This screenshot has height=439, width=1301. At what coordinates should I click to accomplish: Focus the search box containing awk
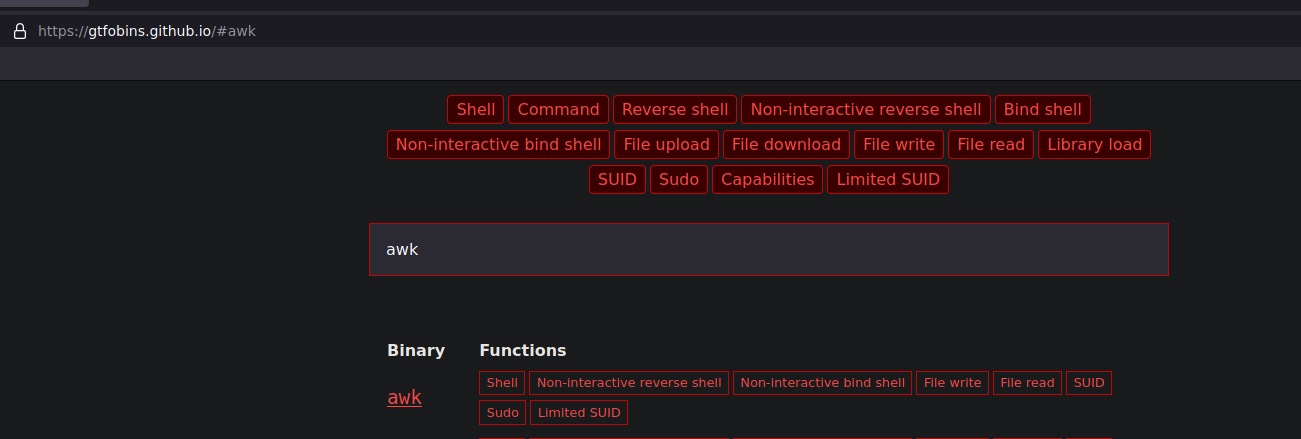point(768,249)
